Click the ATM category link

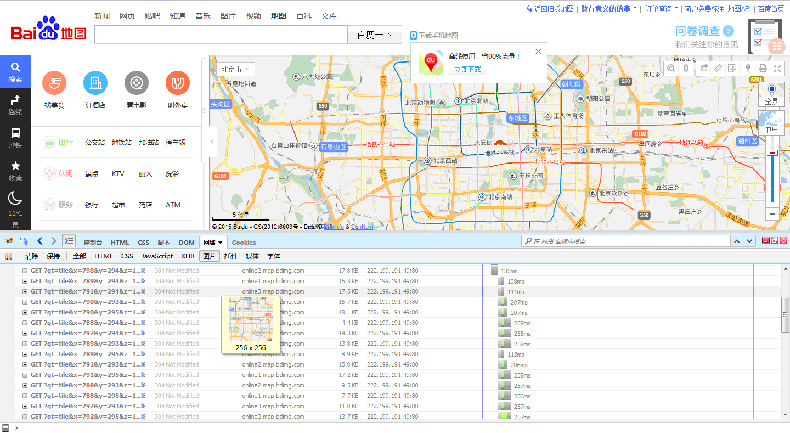point(173,205)
